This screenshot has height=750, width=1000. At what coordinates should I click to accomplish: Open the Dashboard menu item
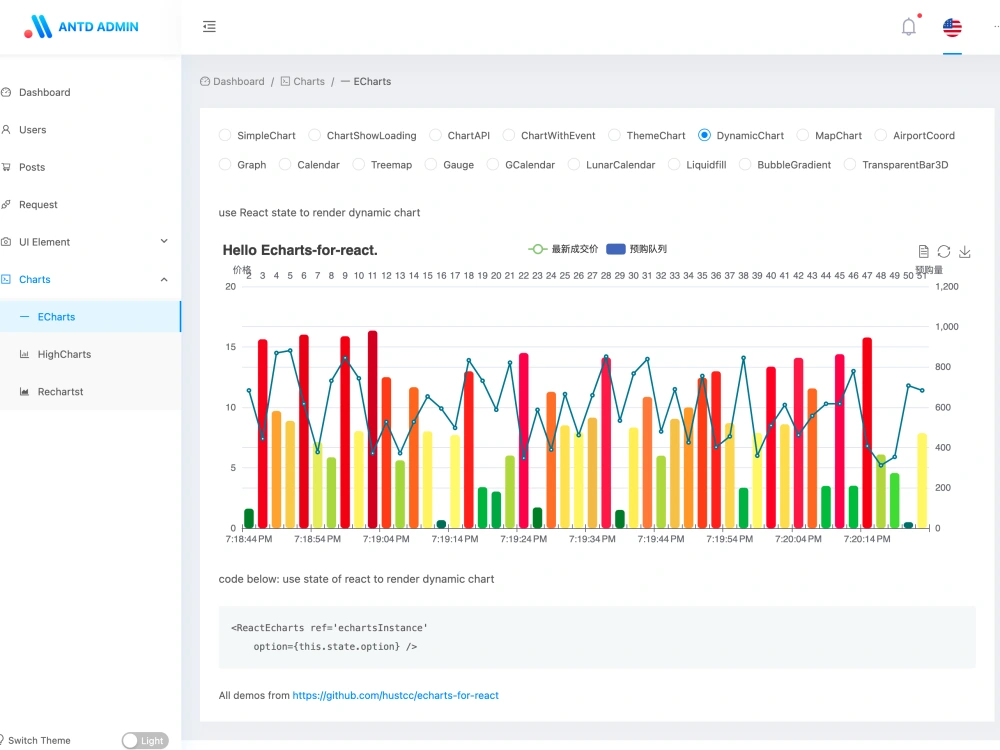pyautogui.click(x=91, y=92)
